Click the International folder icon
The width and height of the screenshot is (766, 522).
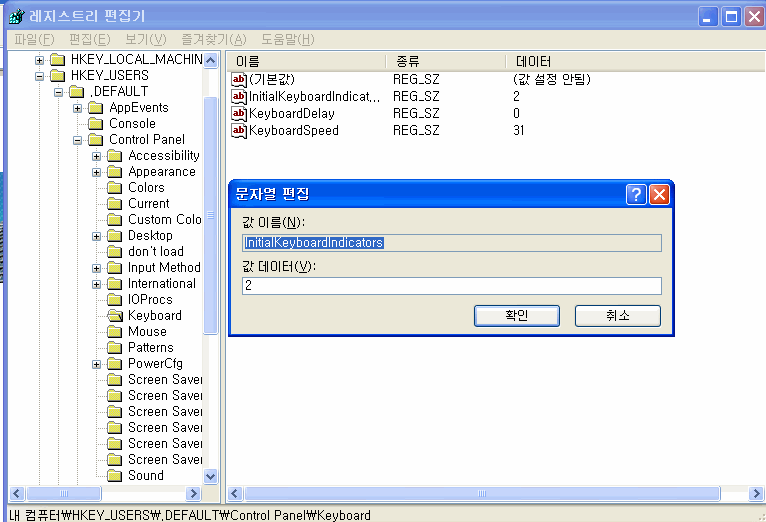[115, 284]
